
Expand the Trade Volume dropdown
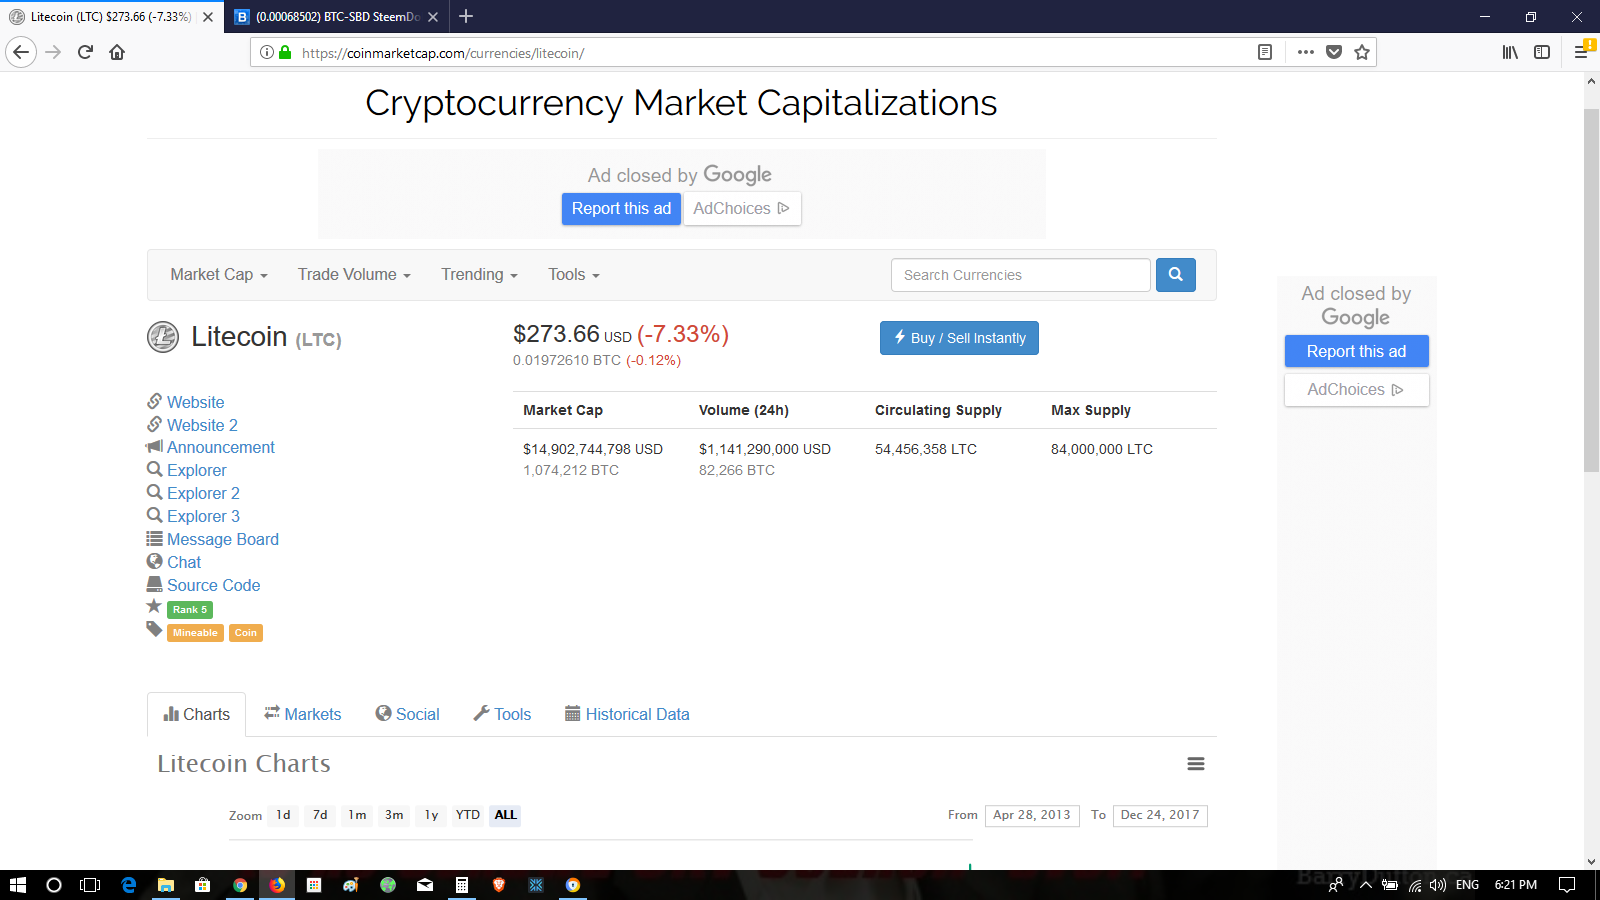(354, 275)
